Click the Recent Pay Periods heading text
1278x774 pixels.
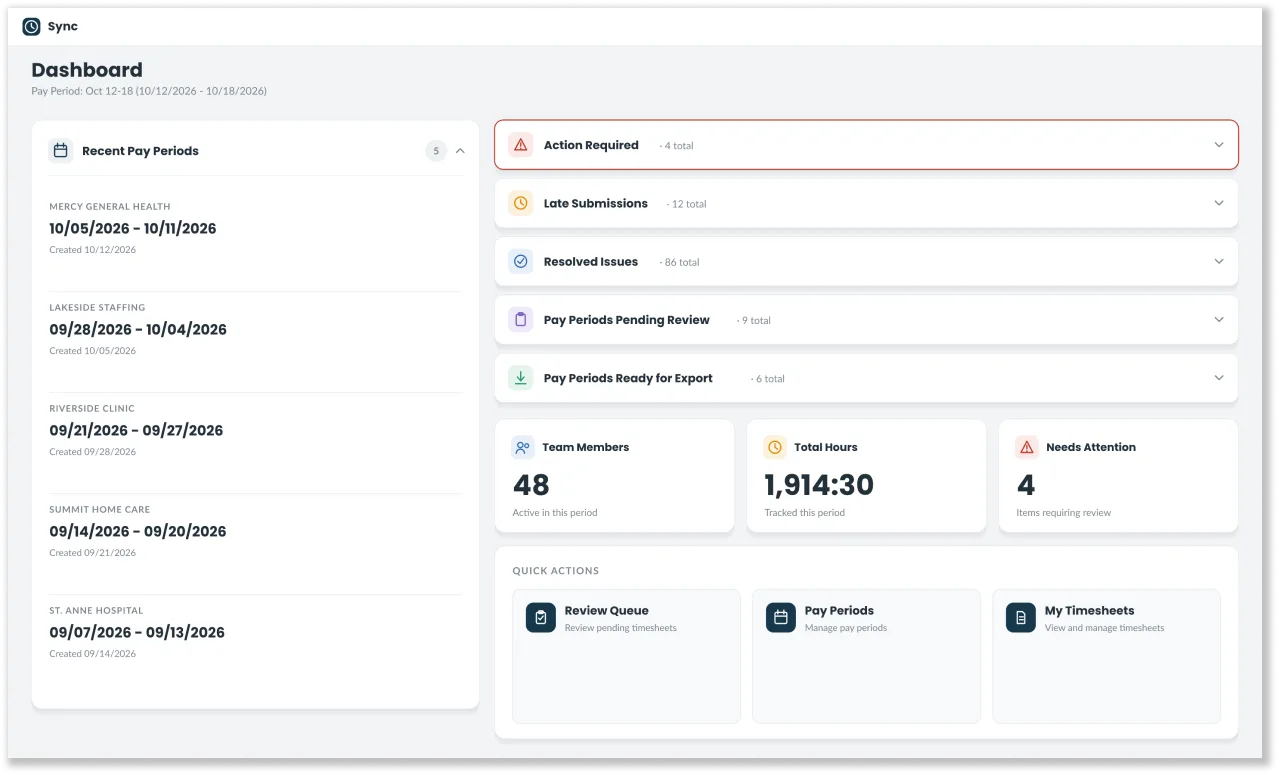(140, 151)
